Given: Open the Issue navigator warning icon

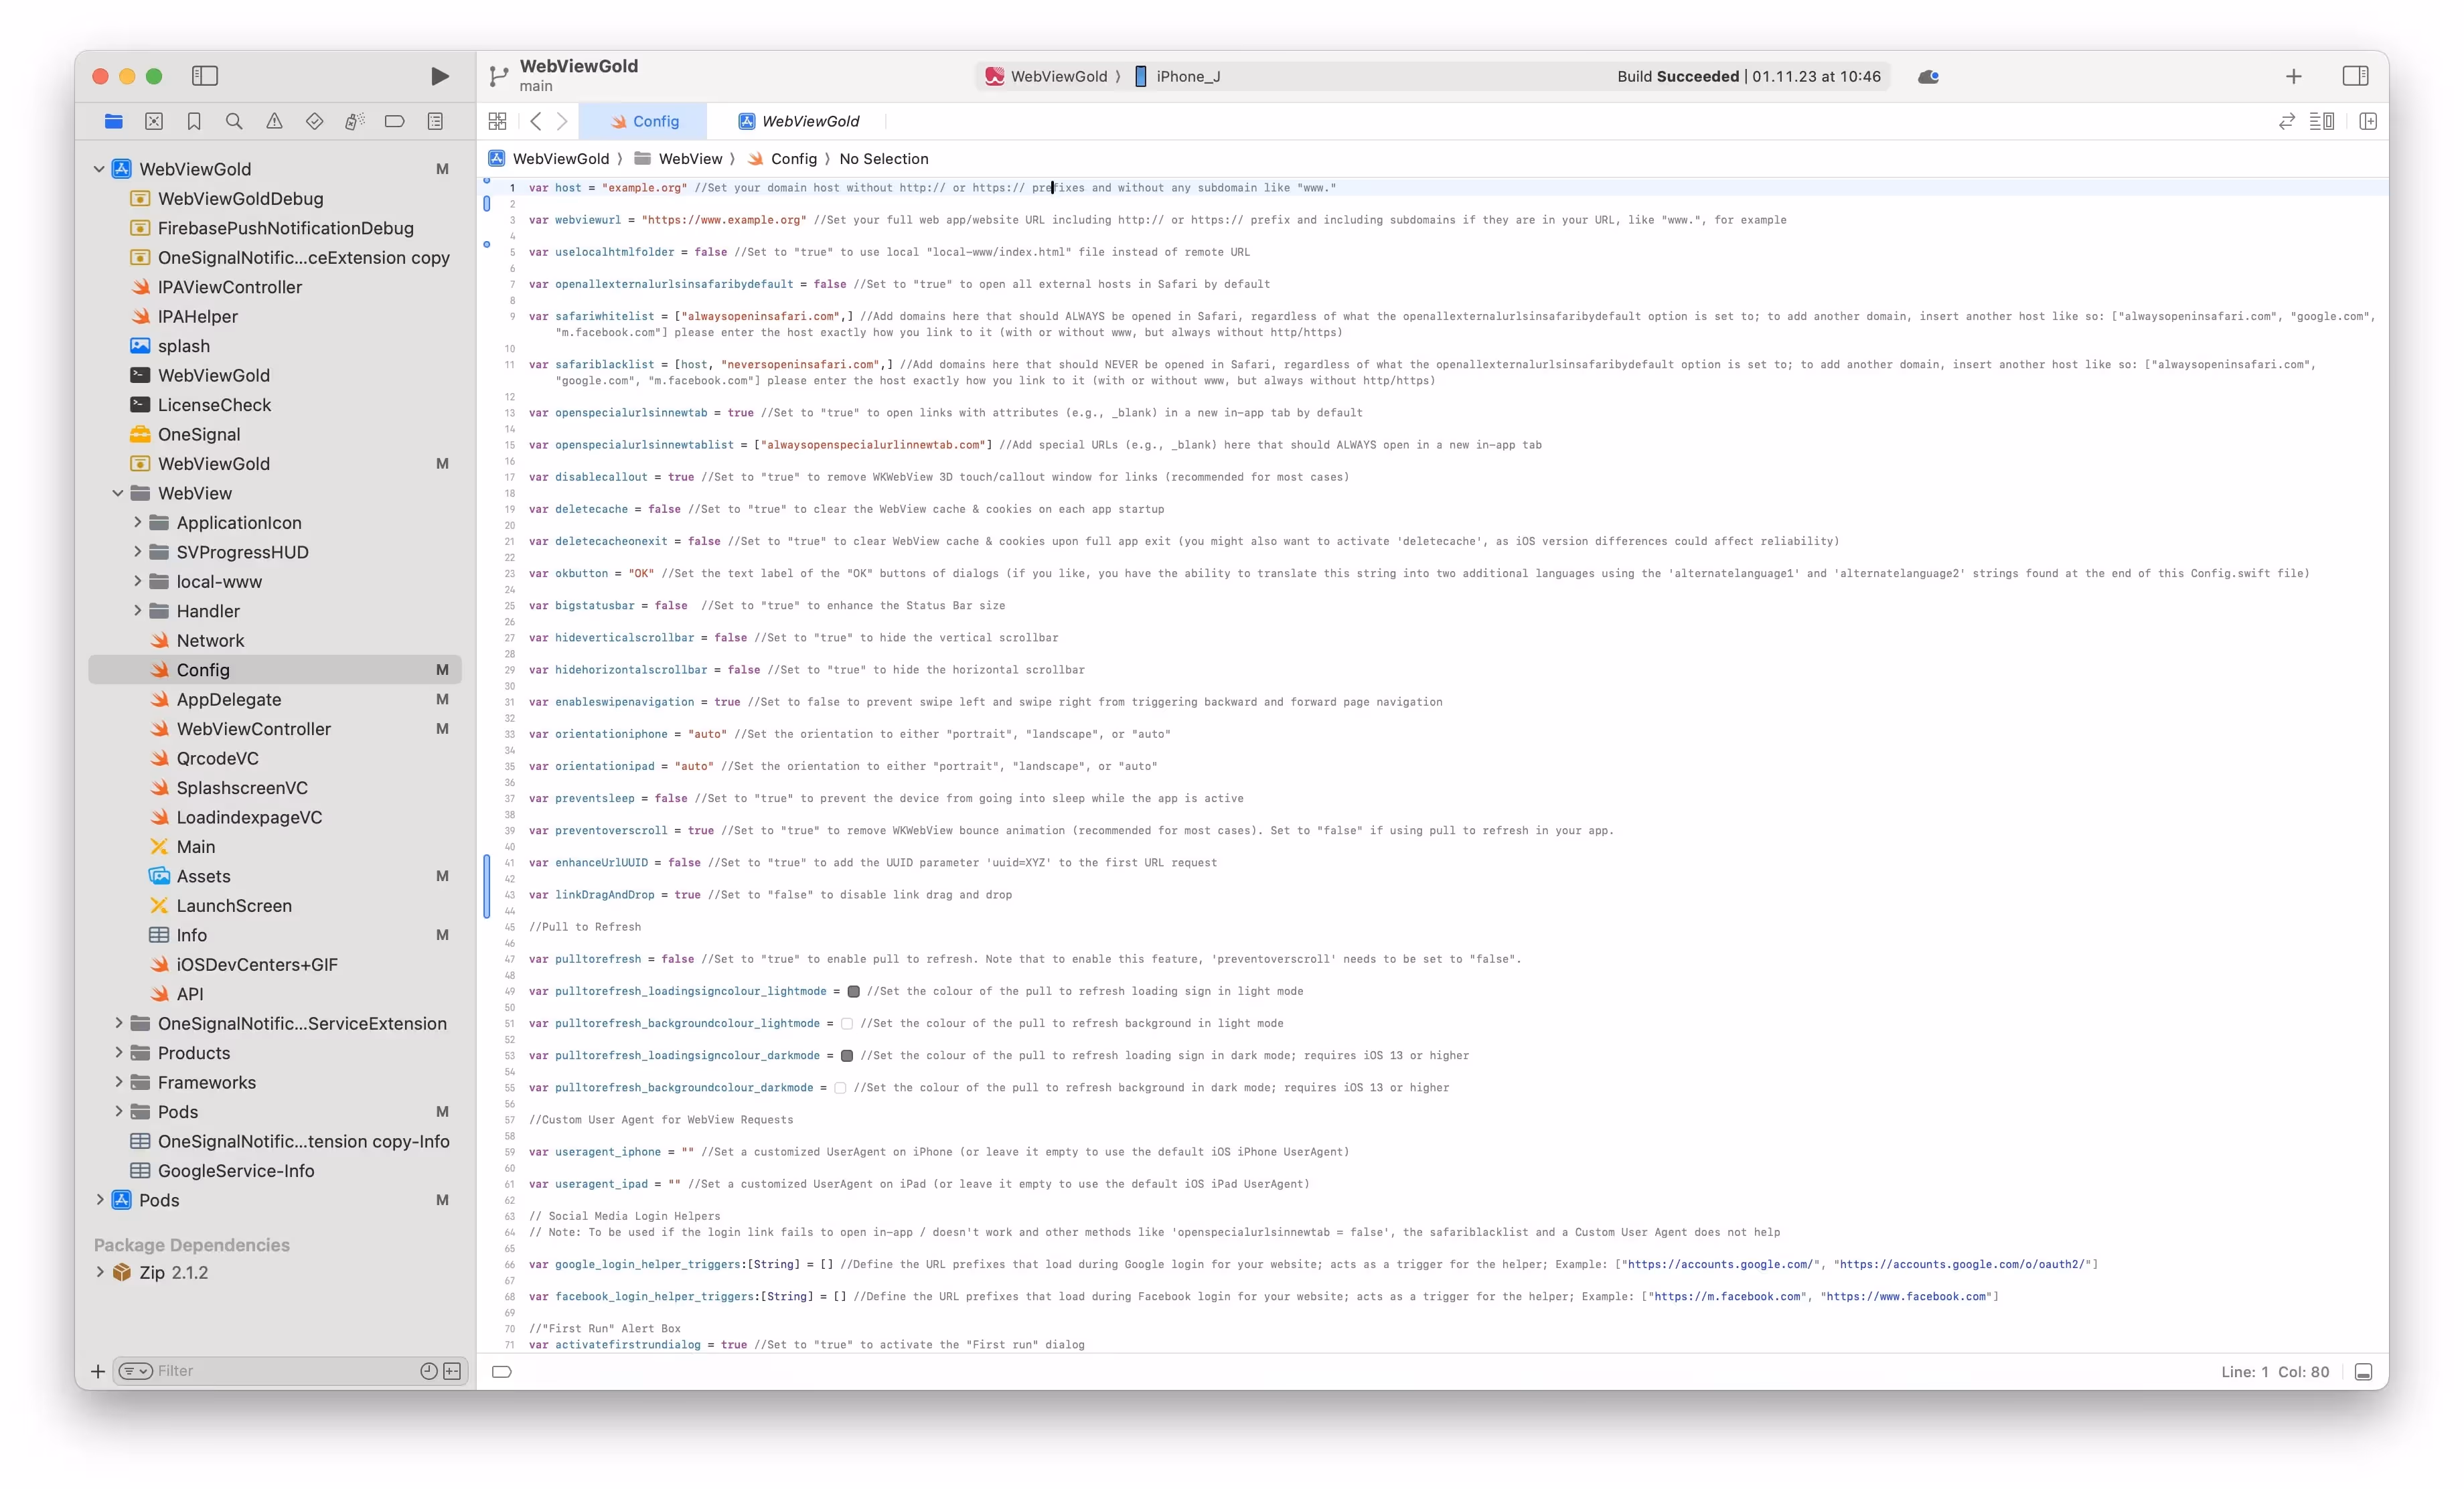Looking at the screenshot, I should point(274,121).
